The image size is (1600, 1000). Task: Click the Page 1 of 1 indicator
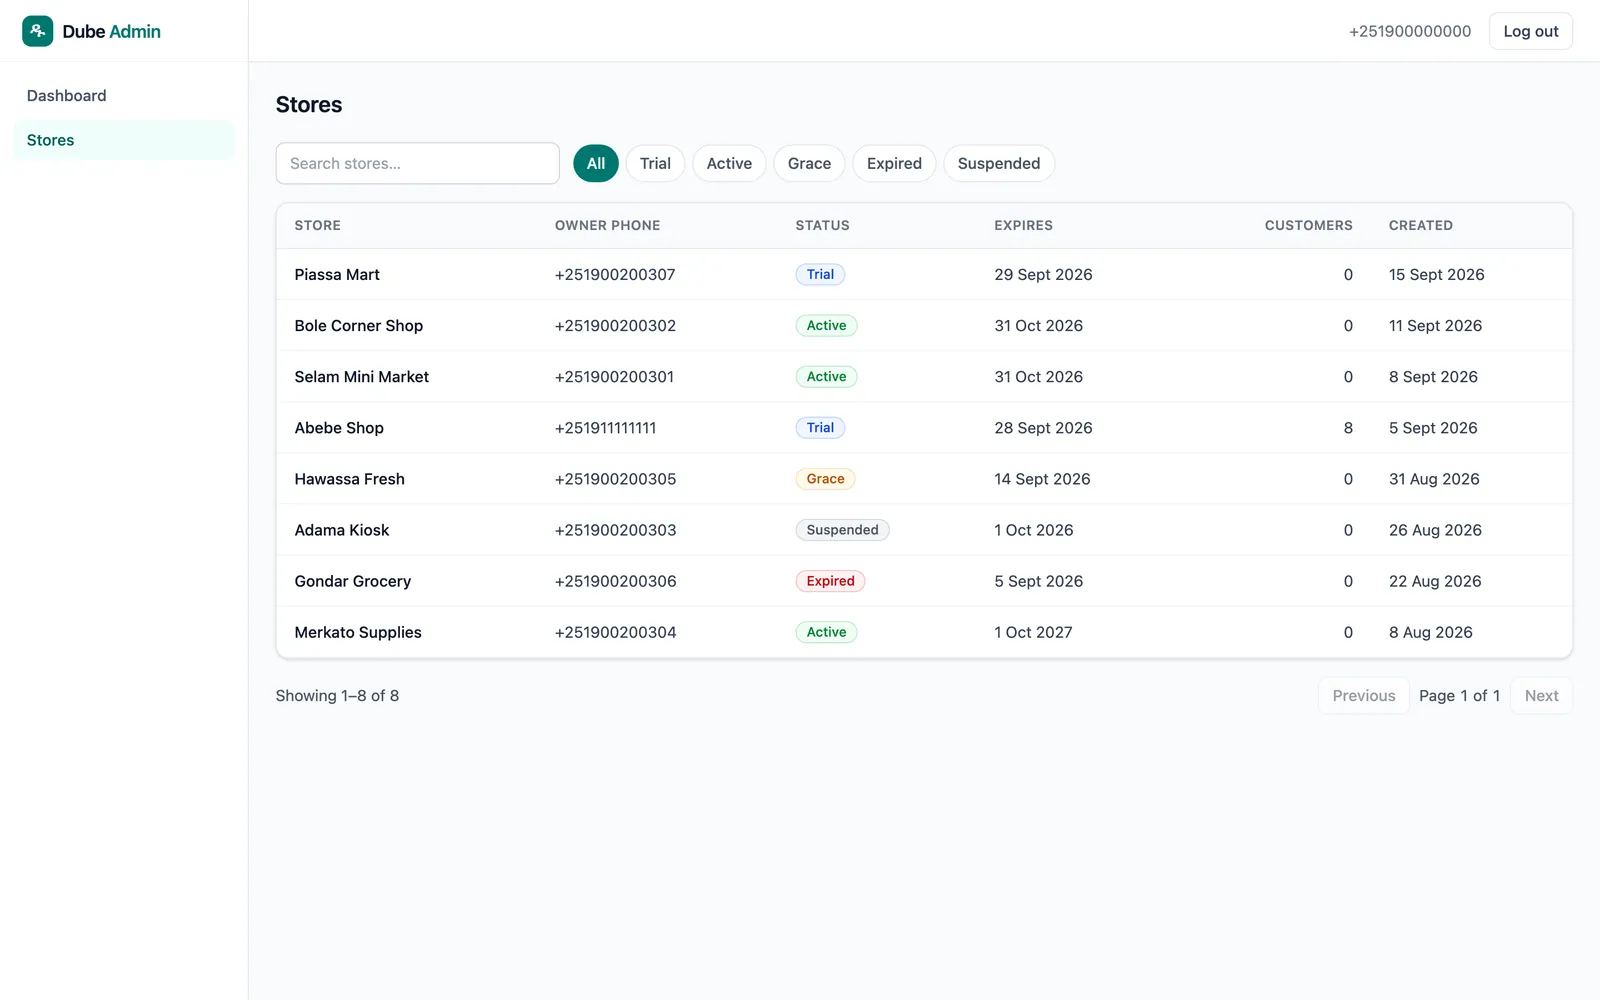pos(1459,696)
